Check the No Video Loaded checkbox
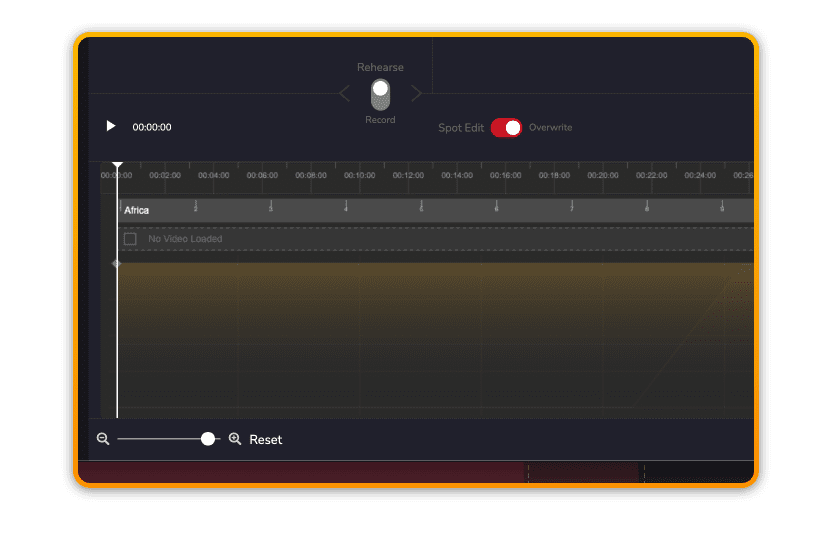Image resolution: width=834 pixels, height=537 pixels. [130, 239]
